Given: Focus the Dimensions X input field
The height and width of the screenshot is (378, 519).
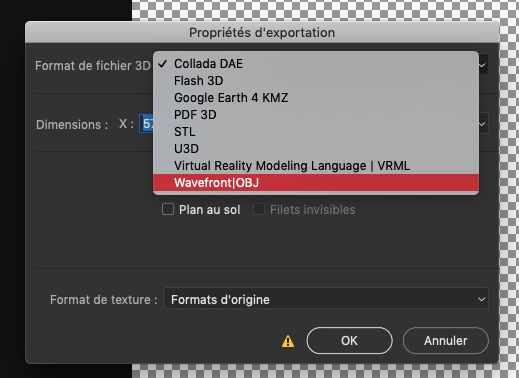Looking at the screenshot, I should 146,124.
